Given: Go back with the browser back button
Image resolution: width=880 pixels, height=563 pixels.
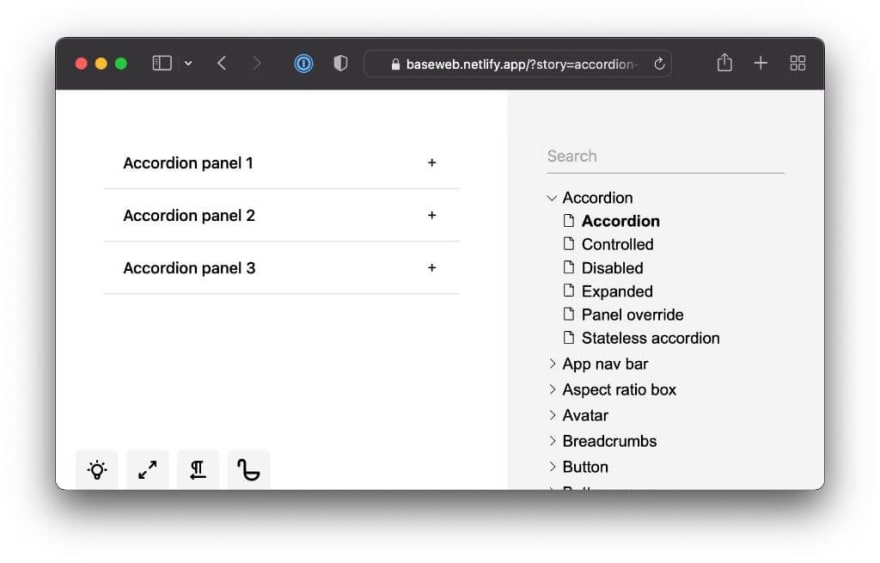Looking at the screenshot, I should 222,63.
